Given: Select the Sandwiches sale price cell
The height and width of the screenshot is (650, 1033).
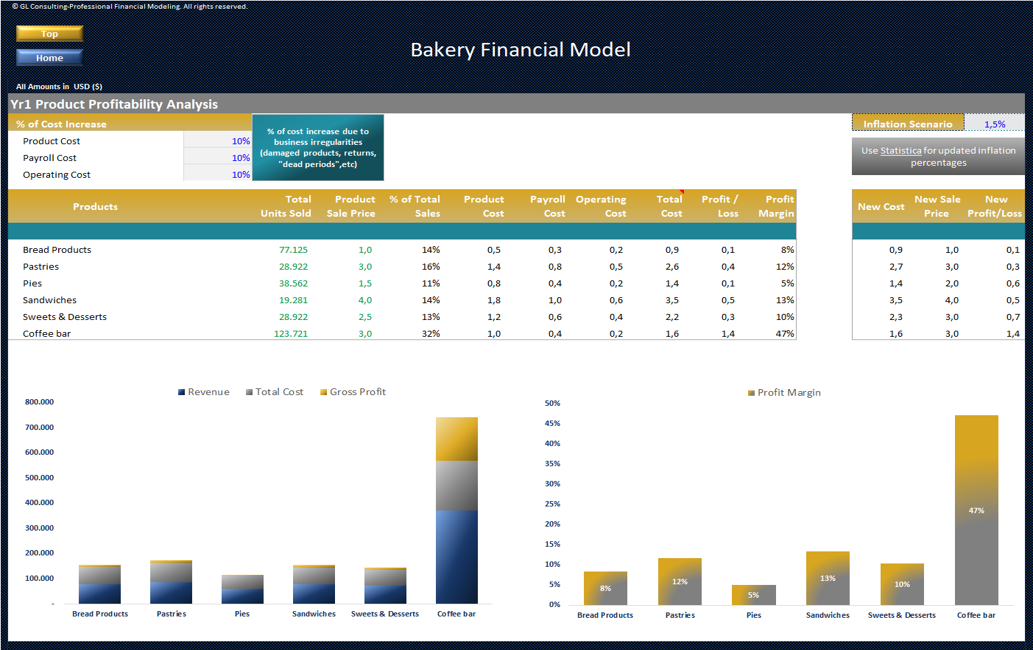Looking at the screenshot, I should (365, 300).
